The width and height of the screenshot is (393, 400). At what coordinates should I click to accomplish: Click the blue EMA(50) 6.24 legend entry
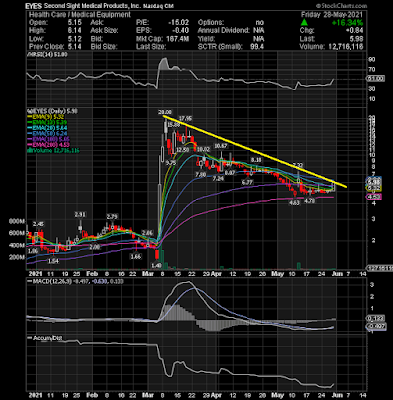pyautogui.click(x=47, y=134)
